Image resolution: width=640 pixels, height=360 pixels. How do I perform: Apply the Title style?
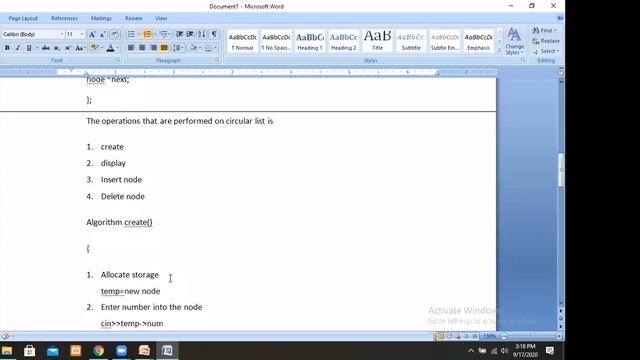[x=377, y=41]
